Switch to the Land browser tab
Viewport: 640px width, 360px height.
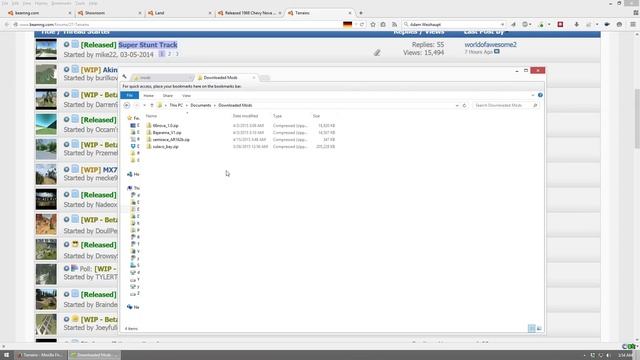179,13
